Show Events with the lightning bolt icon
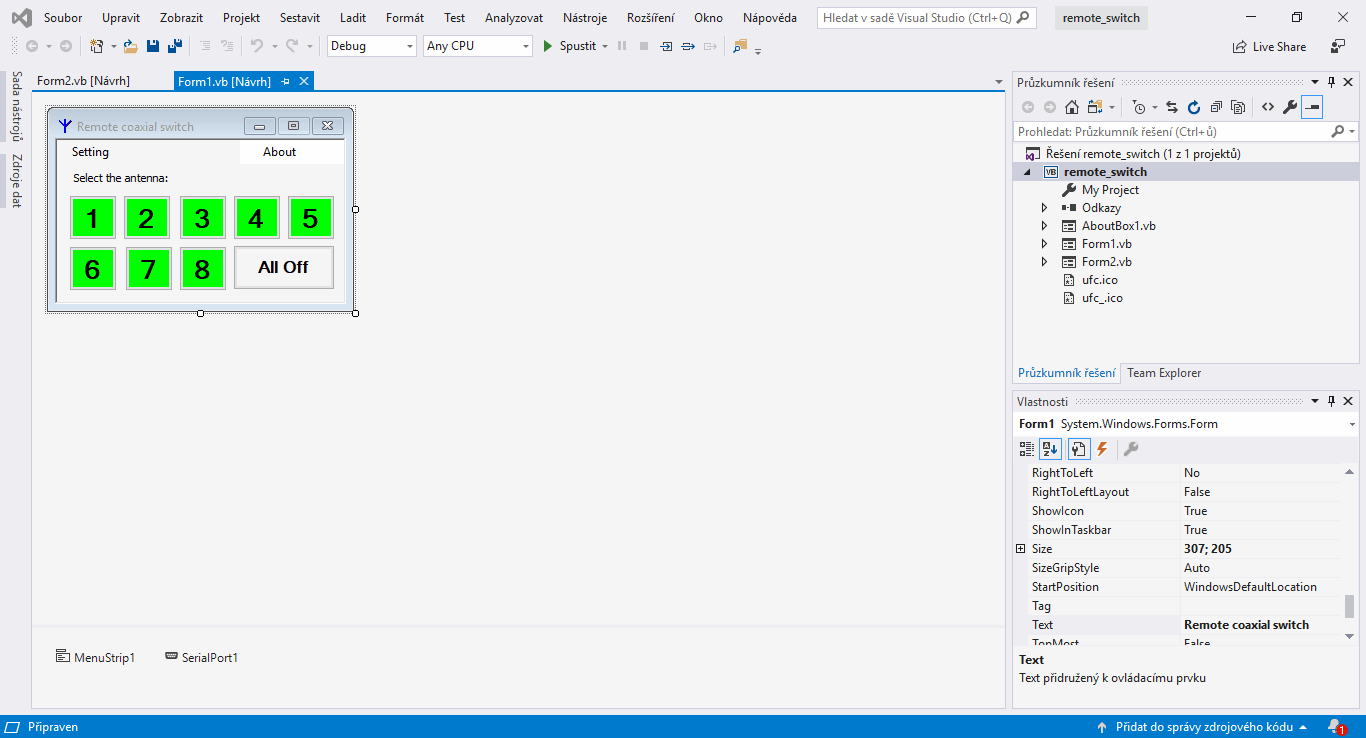The height and width of the screenshot is (738, 1366). pos(1102,449)
